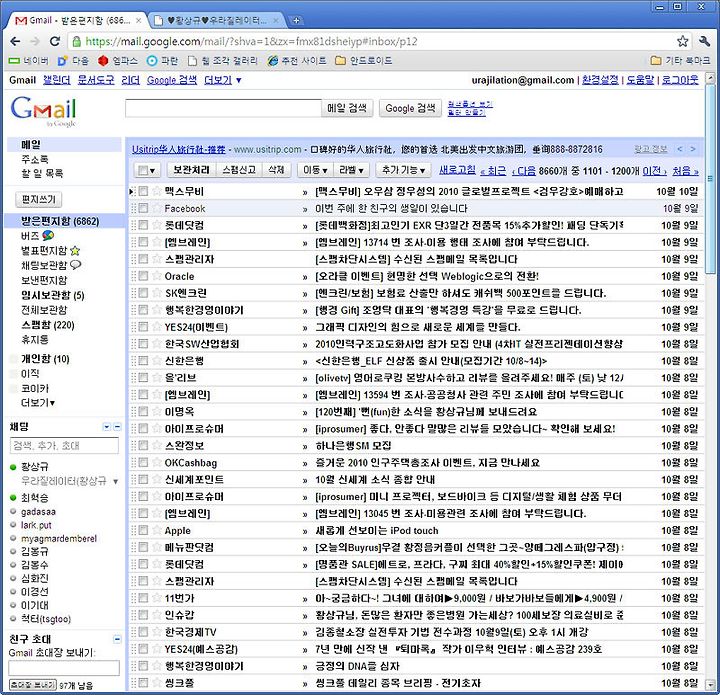Open a new browser tab
This screenshot has height=695, width=720.
297,20
